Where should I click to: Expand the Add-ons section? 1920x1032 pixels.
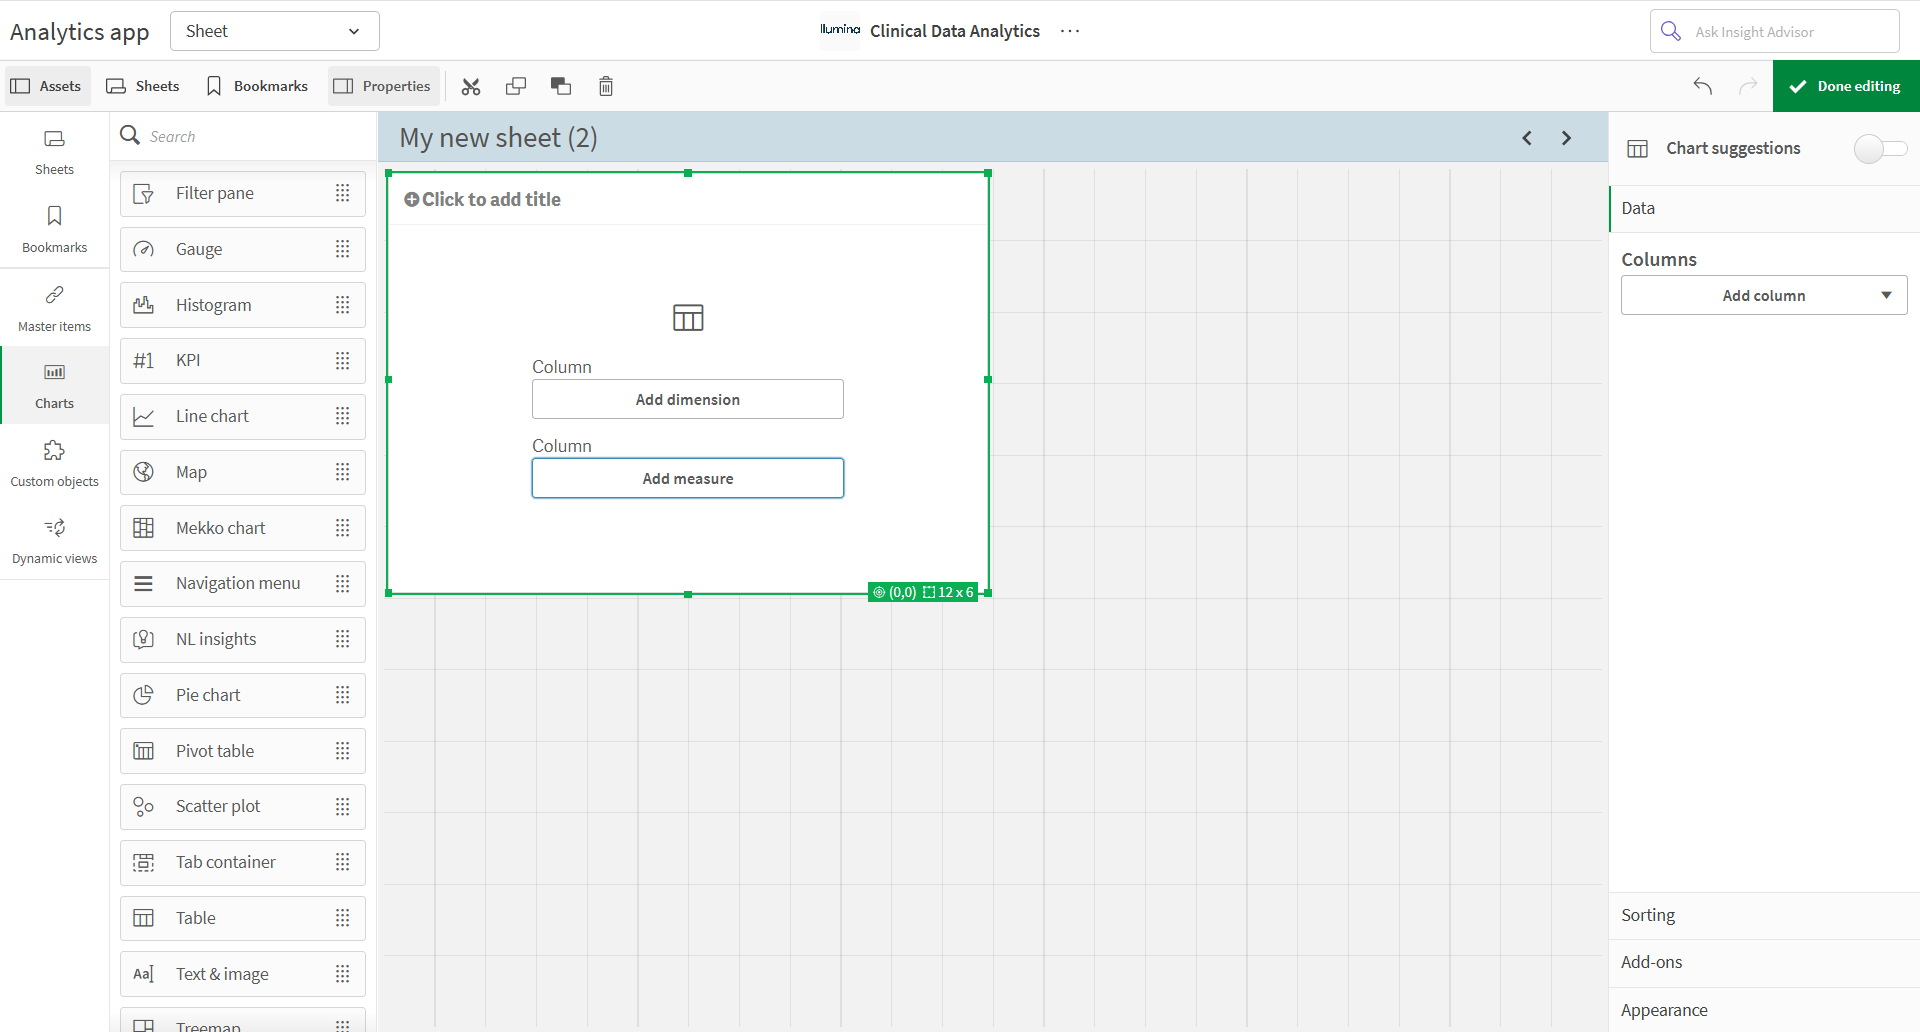[x=1764, y=962]
